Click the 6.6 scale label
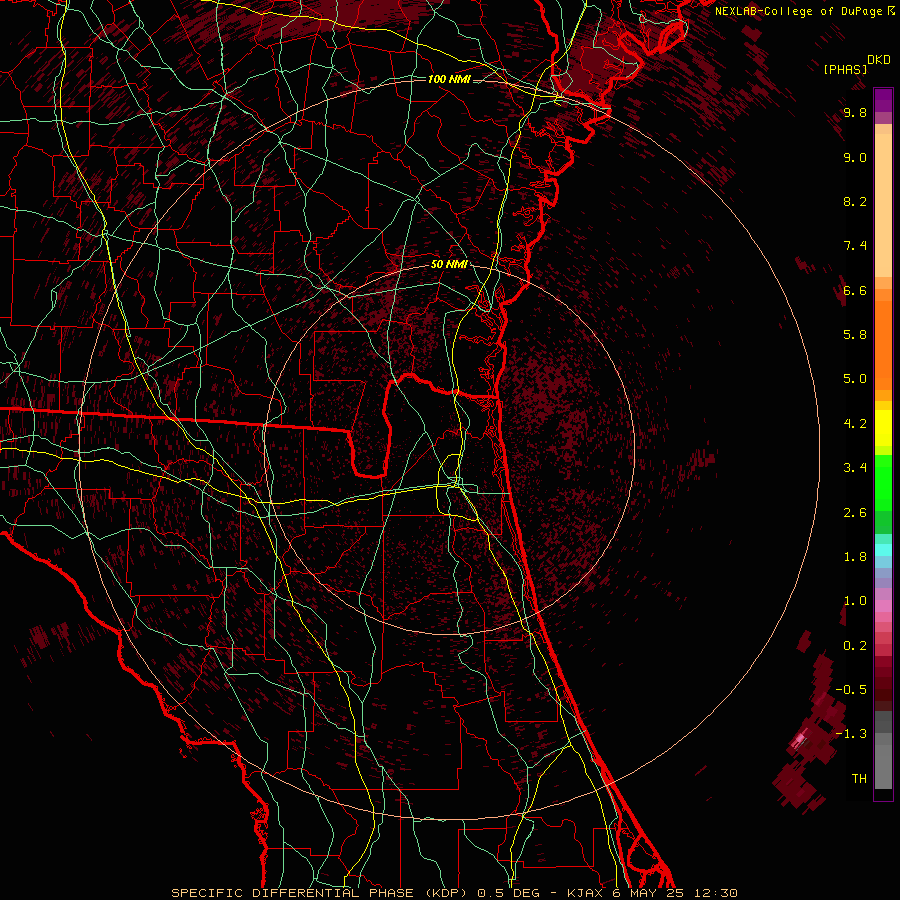The width and height of the screenshot is (900, 900). coord(855,290)
